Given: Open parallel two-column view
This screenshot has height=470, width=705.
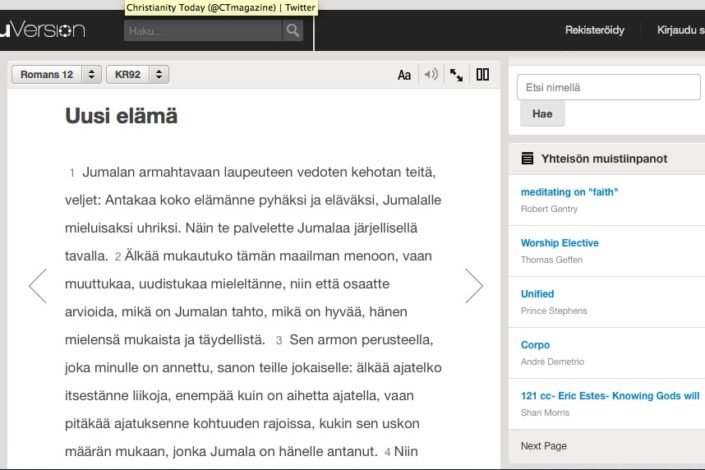Looking at the screenshot, I should point(482,74).
